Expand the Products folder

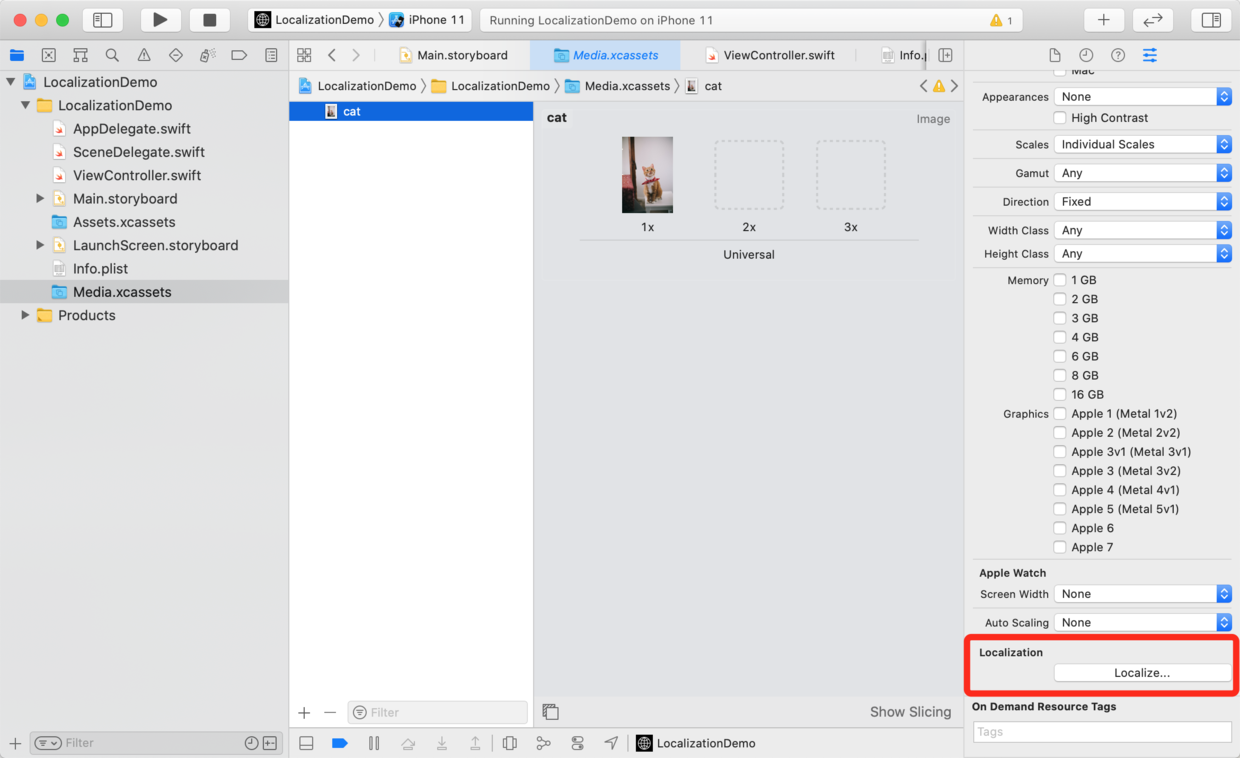pos(25,315)
